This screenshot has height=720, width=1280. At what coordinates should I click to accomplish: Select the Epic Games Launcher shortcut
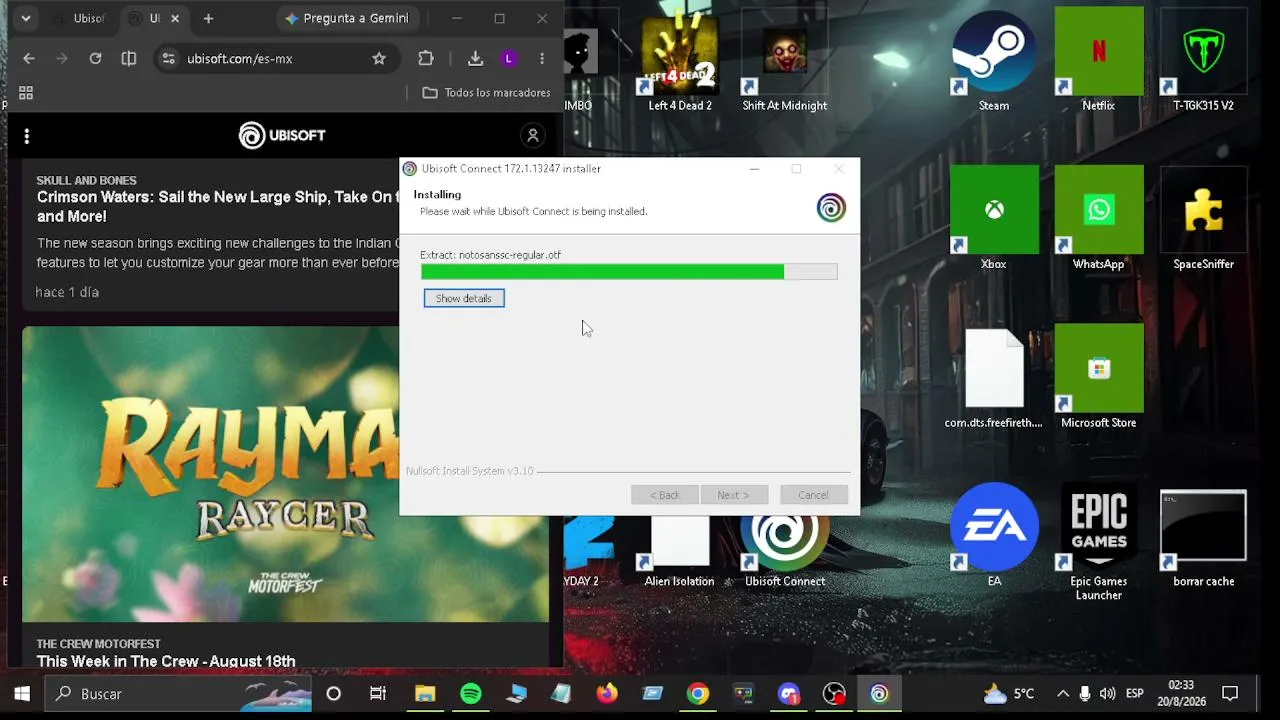point(1098,543)
